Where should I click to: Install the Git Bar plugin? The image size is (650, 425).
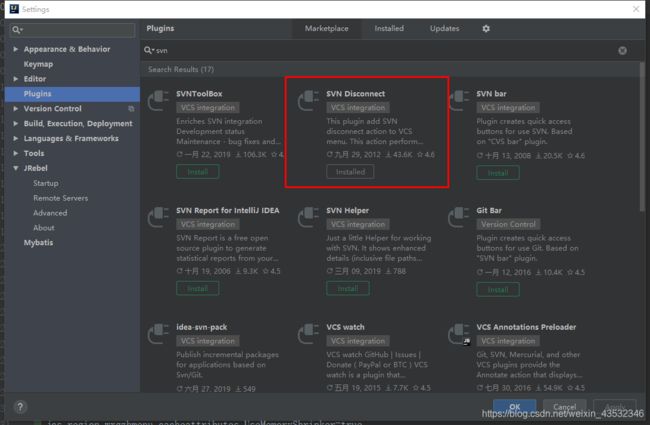click(x=498, y=289)
